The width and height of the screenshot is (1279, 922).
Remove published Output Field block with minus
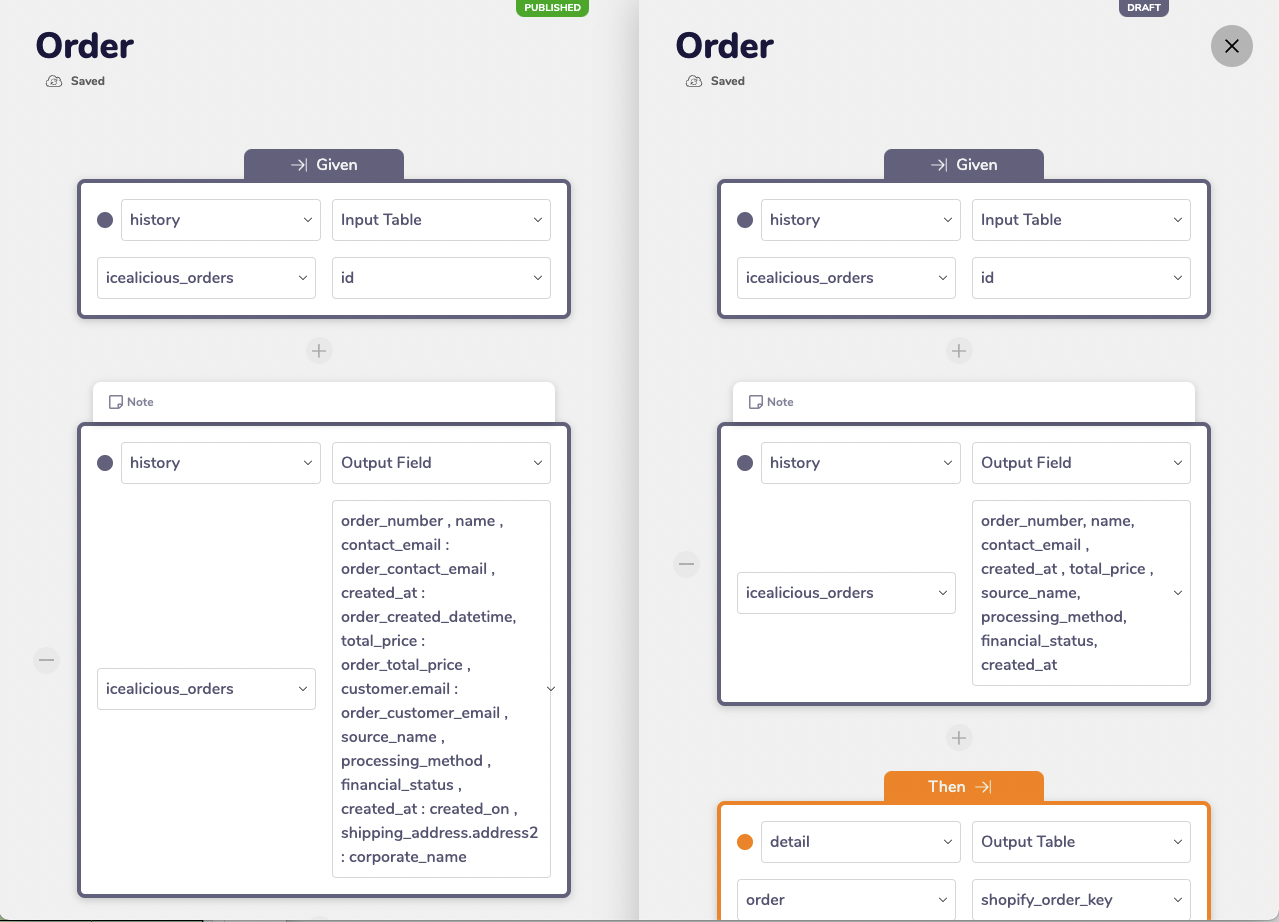click(x=46, y=660)
